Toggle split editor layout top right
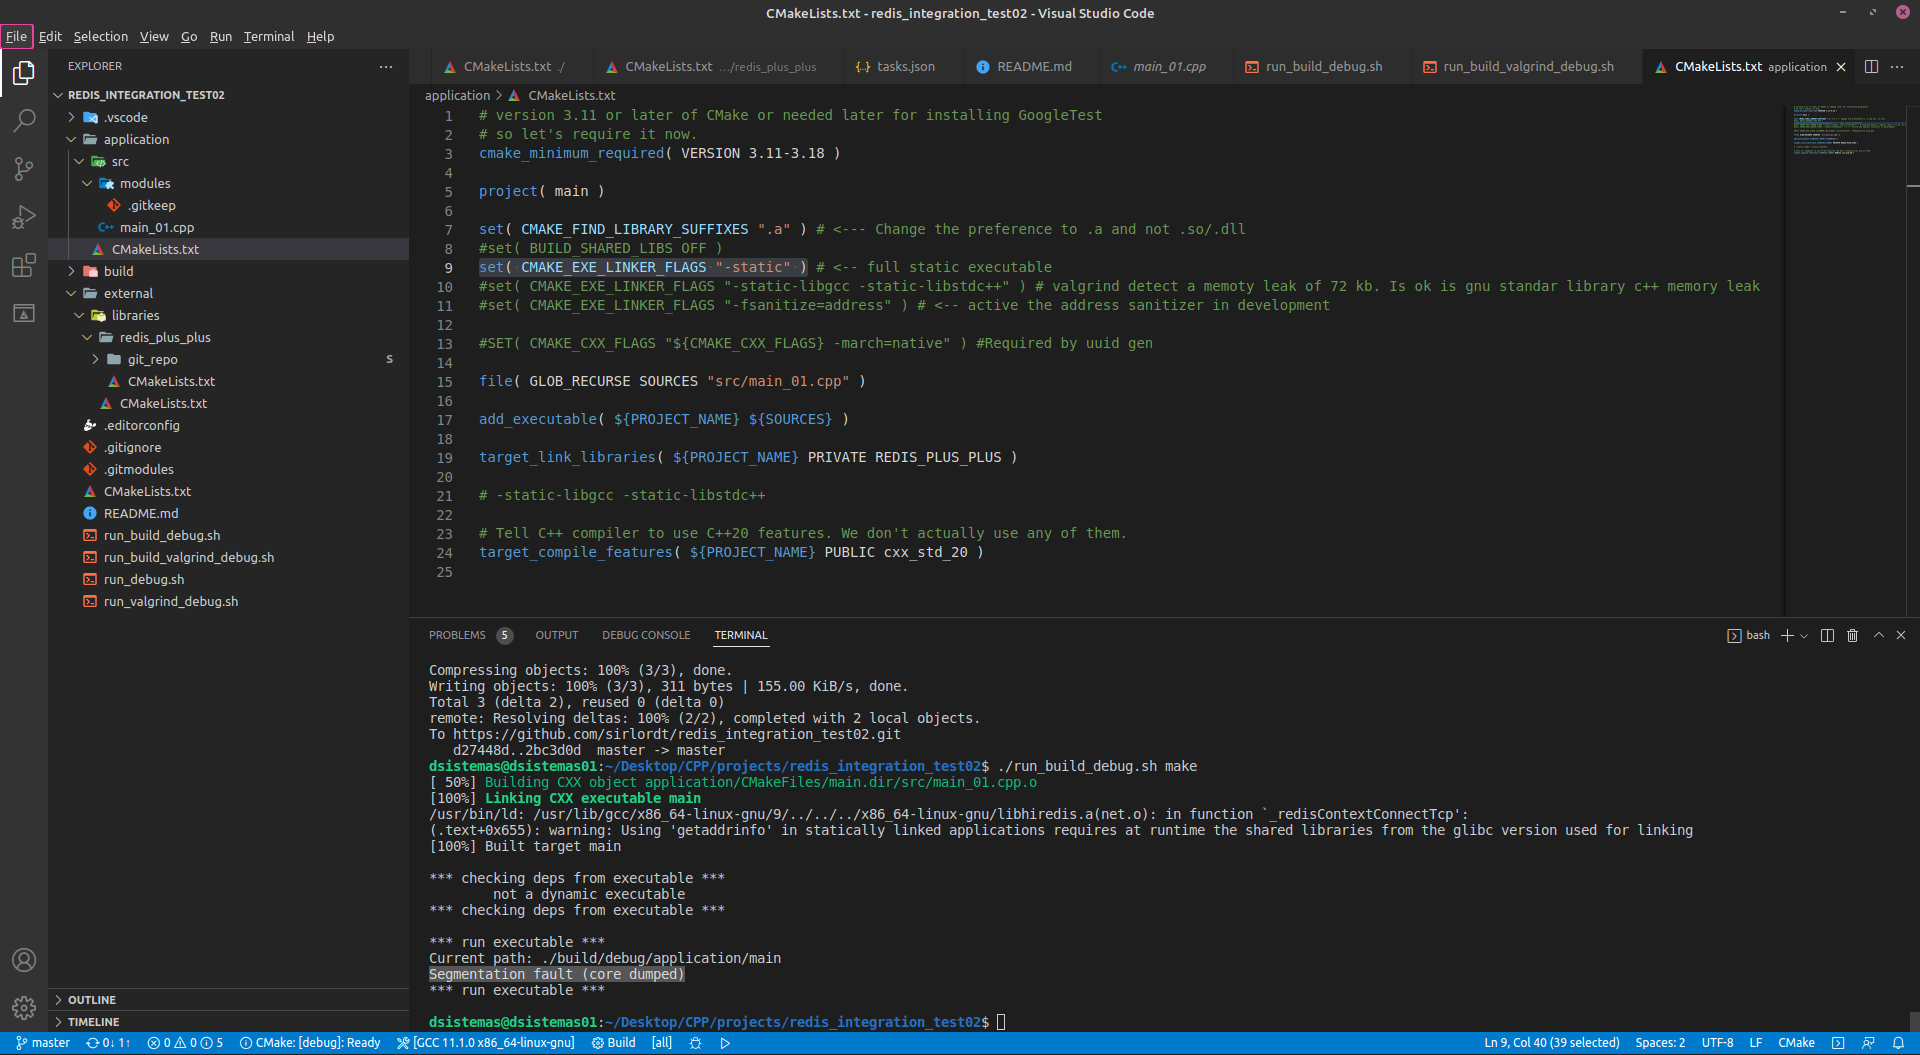The image size is (1920, 1055). pos(1871,66)
